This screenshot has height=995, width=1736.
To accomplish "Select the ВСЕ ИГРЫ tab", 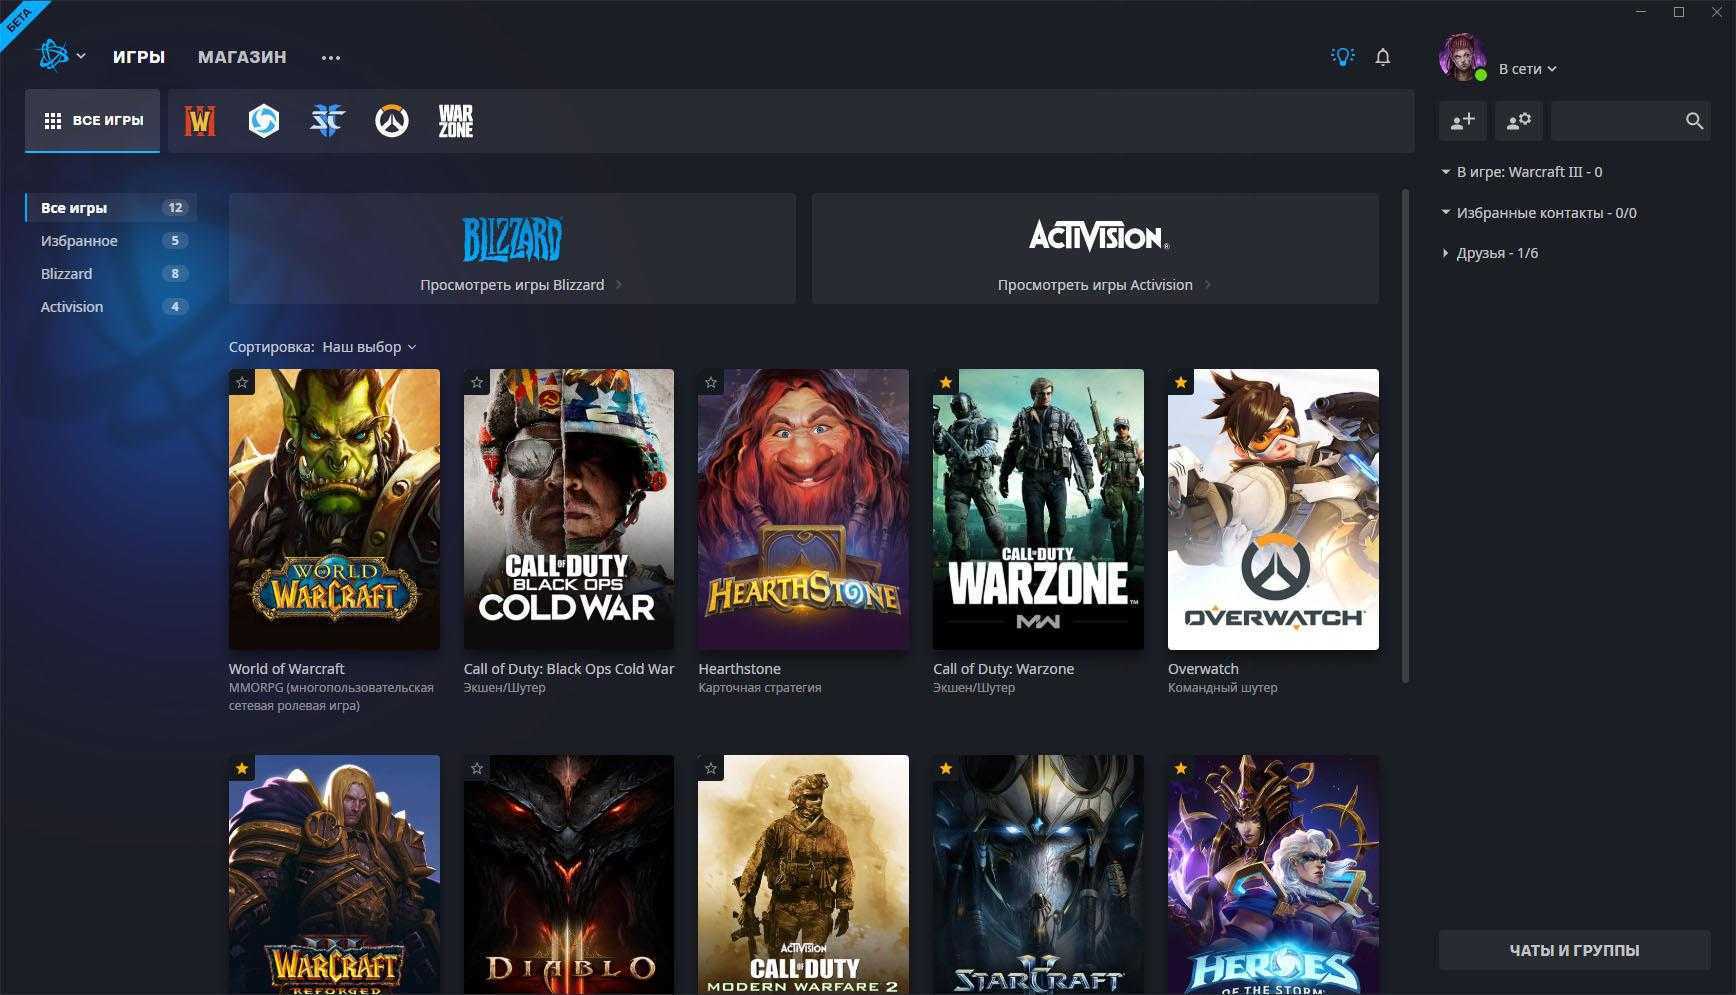I will [x=92, y=121].
